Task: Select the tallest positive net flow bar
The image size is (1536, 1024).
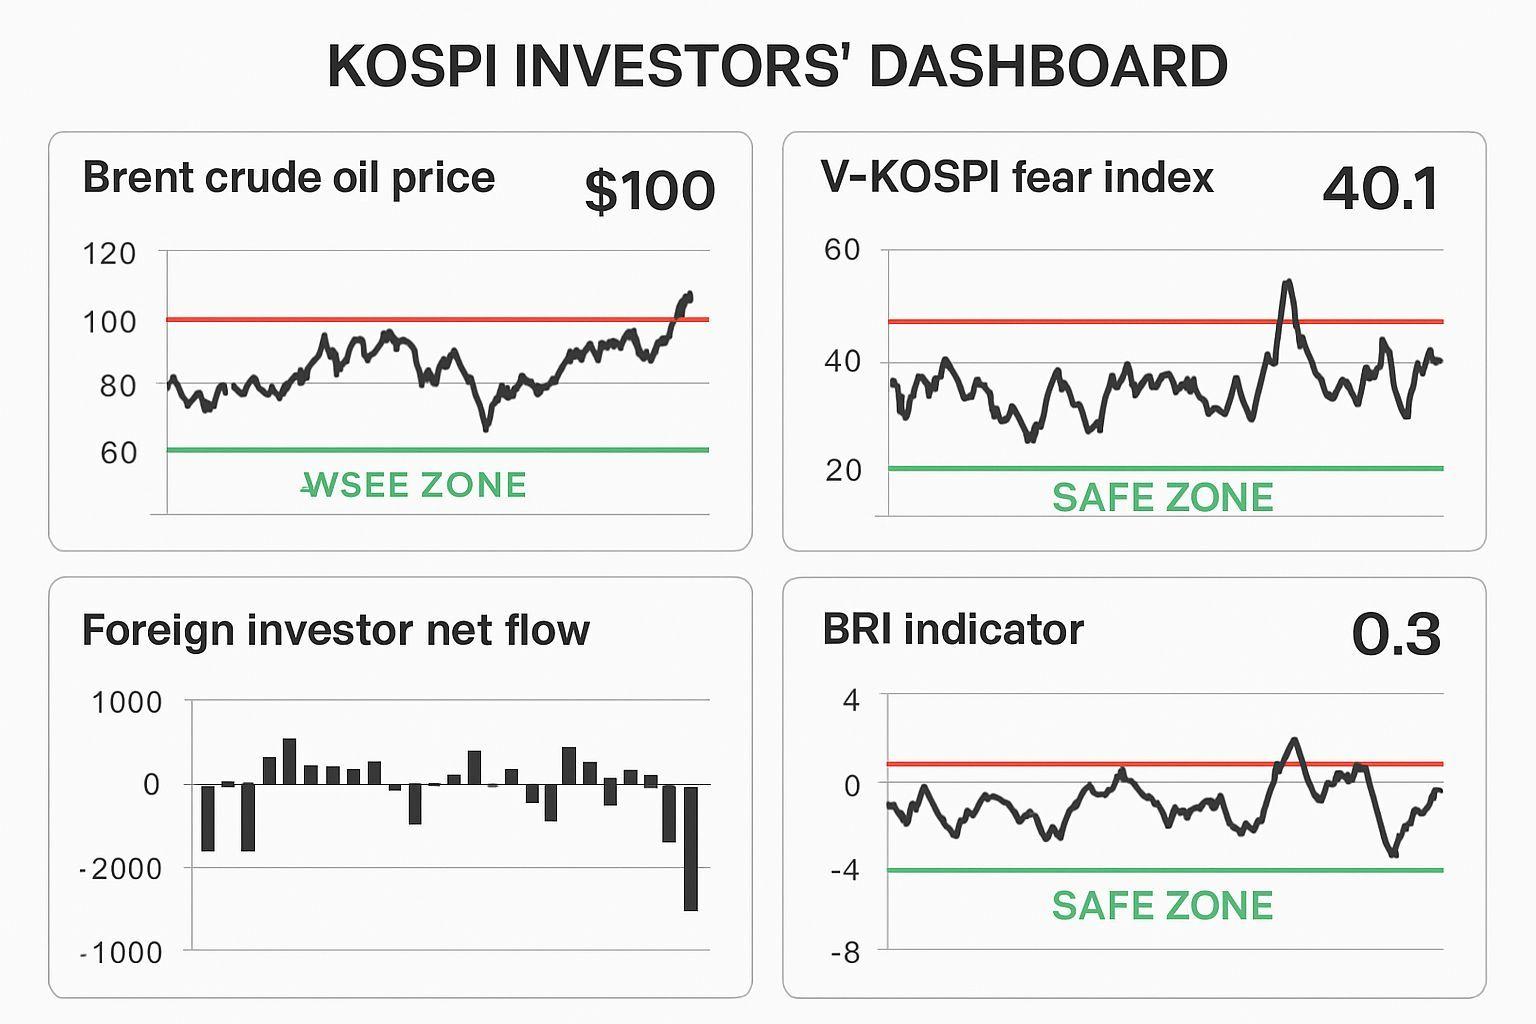Action: point(289,761)
